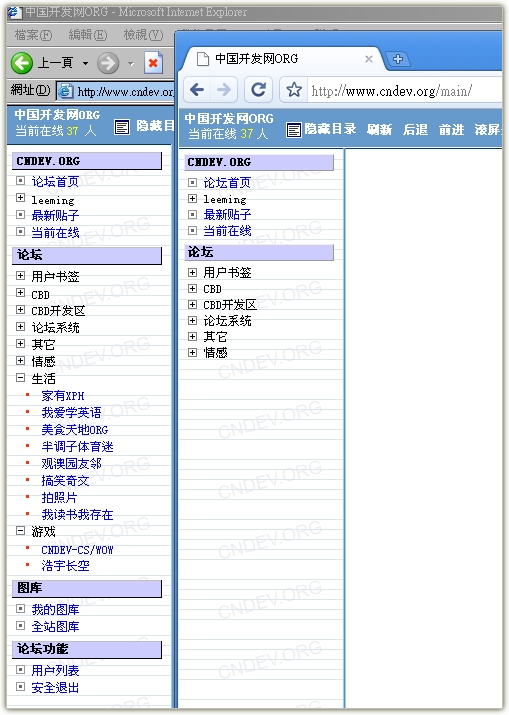Click Chrome back arrow button
509x715 pixels.
tap(197, 90)
